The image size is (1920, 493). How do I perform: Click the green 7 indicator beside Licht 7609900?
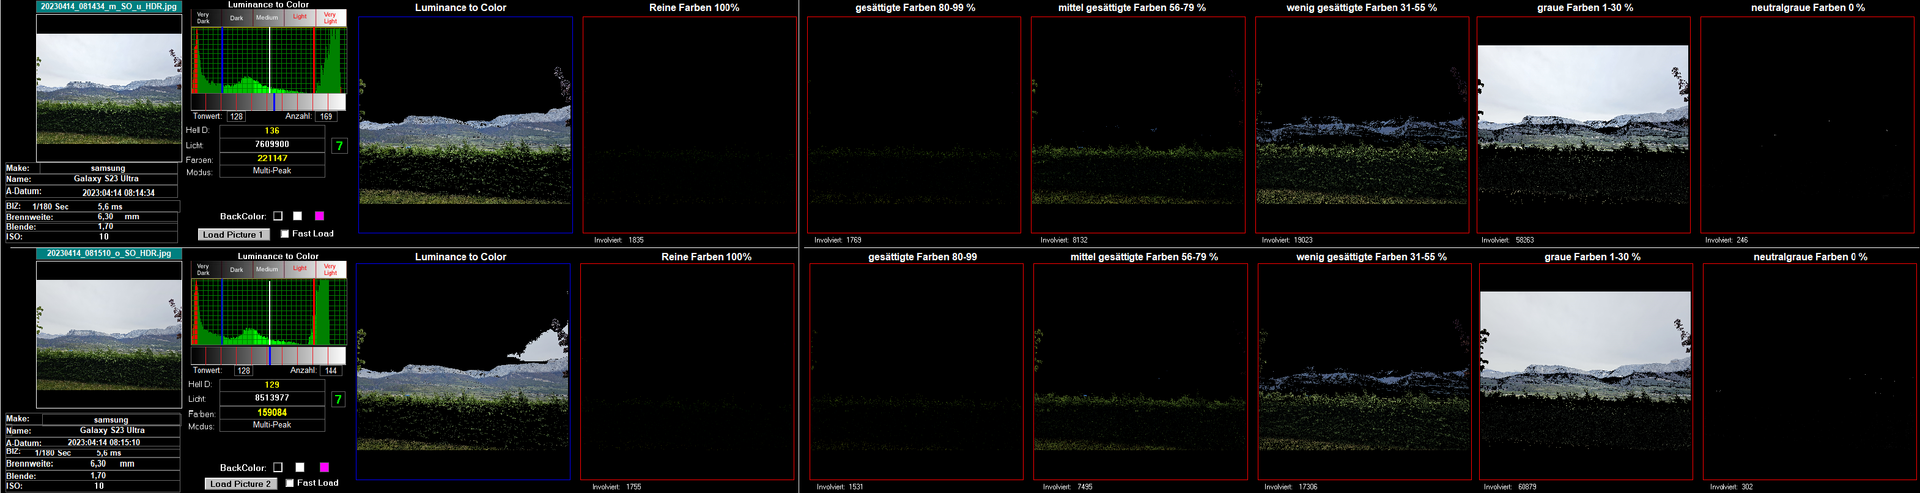339,146
